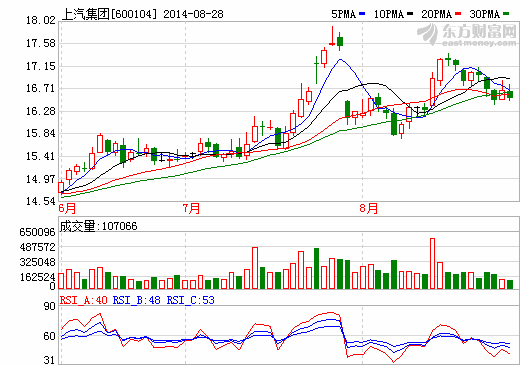Click the tallest green volume bar in late July
Viewport: 520px width, 365px height.
tap(316, 268)
